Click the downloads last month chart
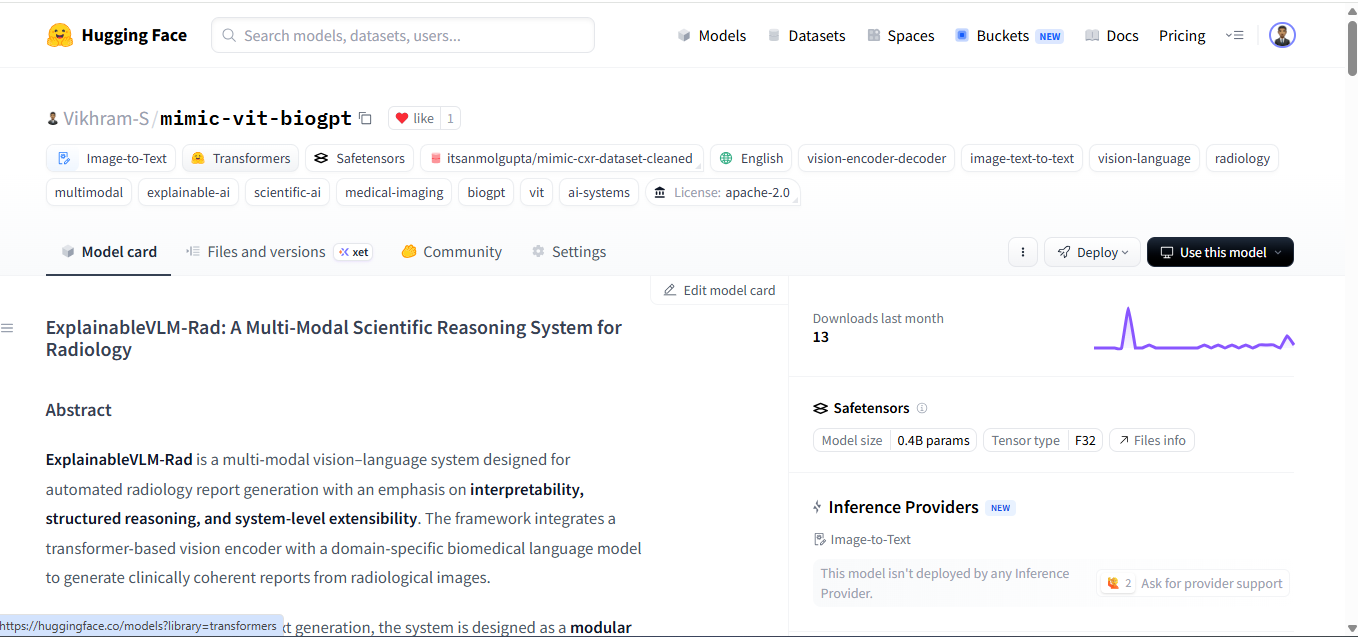The height and width of the screenshot is (637, 1358). point(1193,330)
